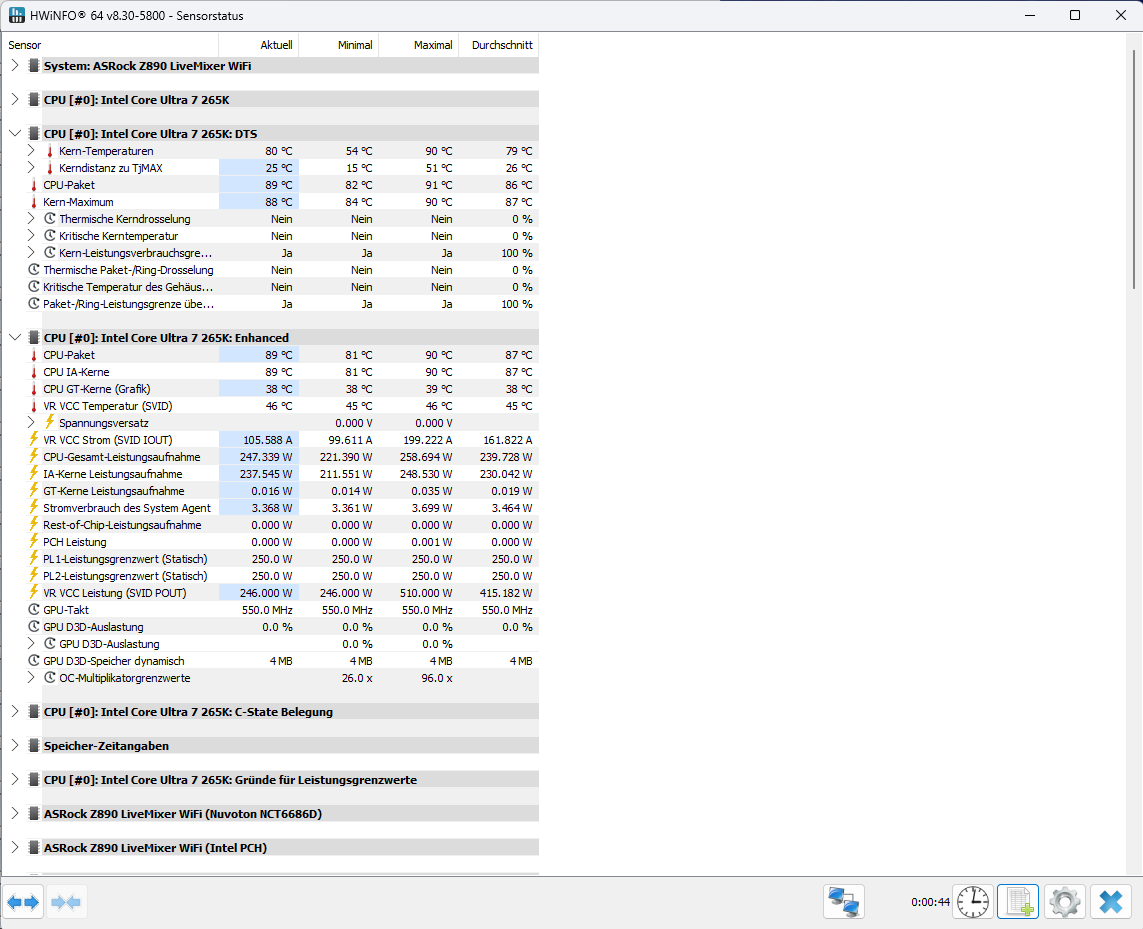The width and height of the screenshot is (1143, 929).
Task: Click the vertical scrollbar thumb
Action: 1134,169
